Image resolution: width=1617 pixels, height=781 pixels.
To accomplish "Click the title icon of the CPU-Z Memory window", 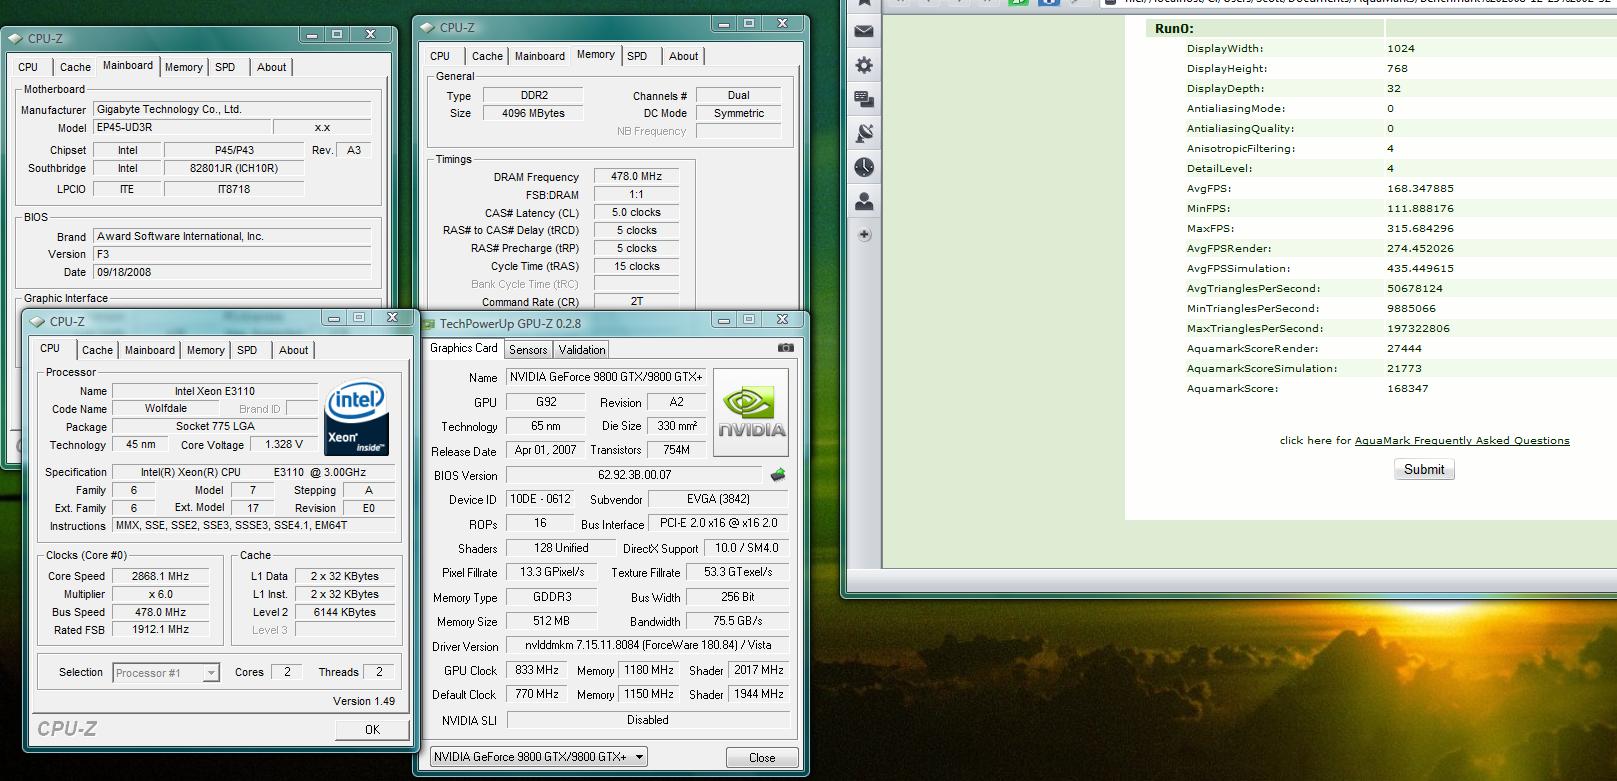I will click(428, 28).
